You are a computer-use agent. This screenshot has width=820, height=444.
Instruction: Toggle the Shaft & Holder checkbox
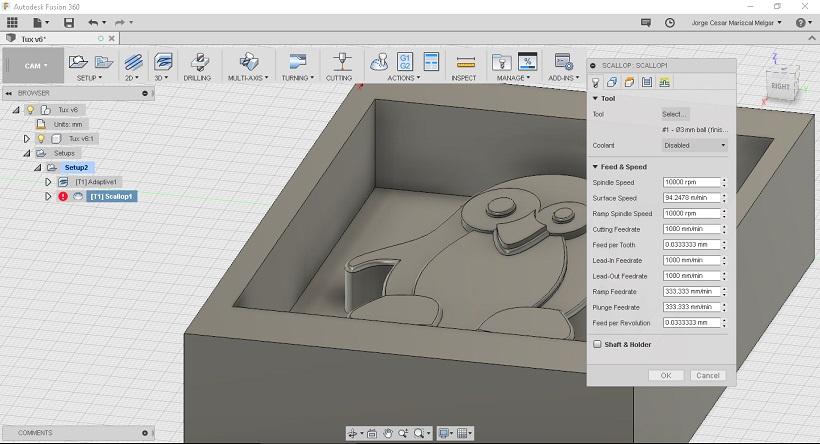(597, 344)
